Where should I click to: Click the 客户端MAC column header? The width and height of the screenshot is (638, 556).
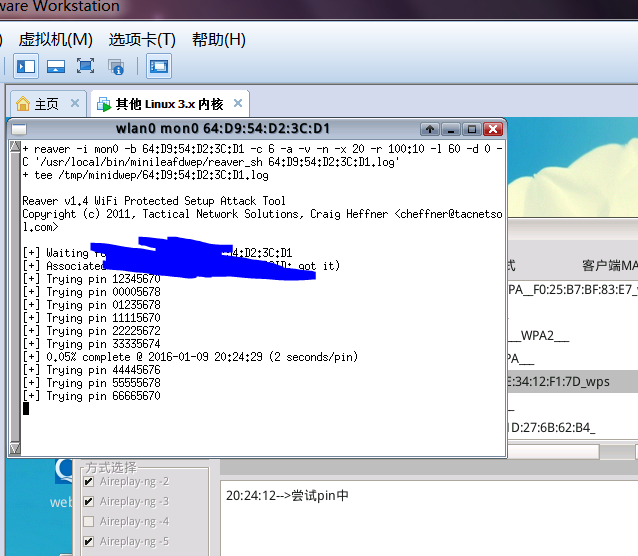click(x=610, y=266)
